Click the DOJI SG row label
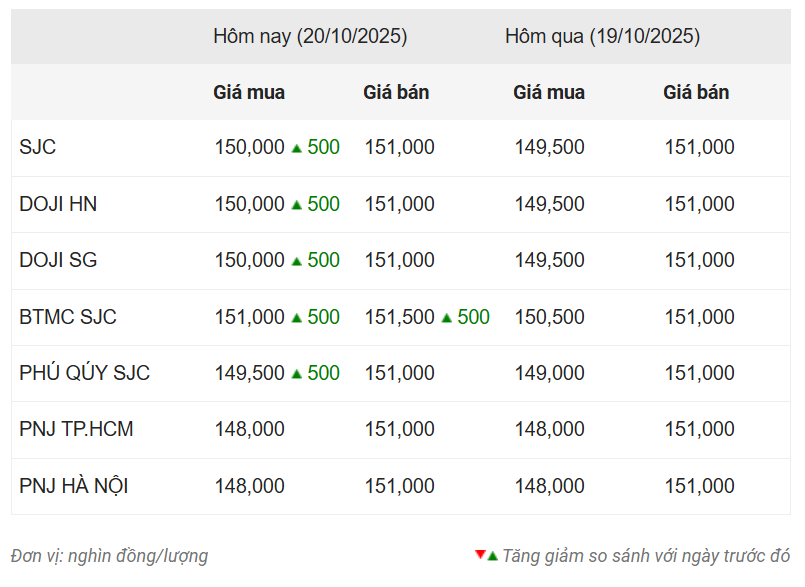Screen dimensions: 805x587 58,261
